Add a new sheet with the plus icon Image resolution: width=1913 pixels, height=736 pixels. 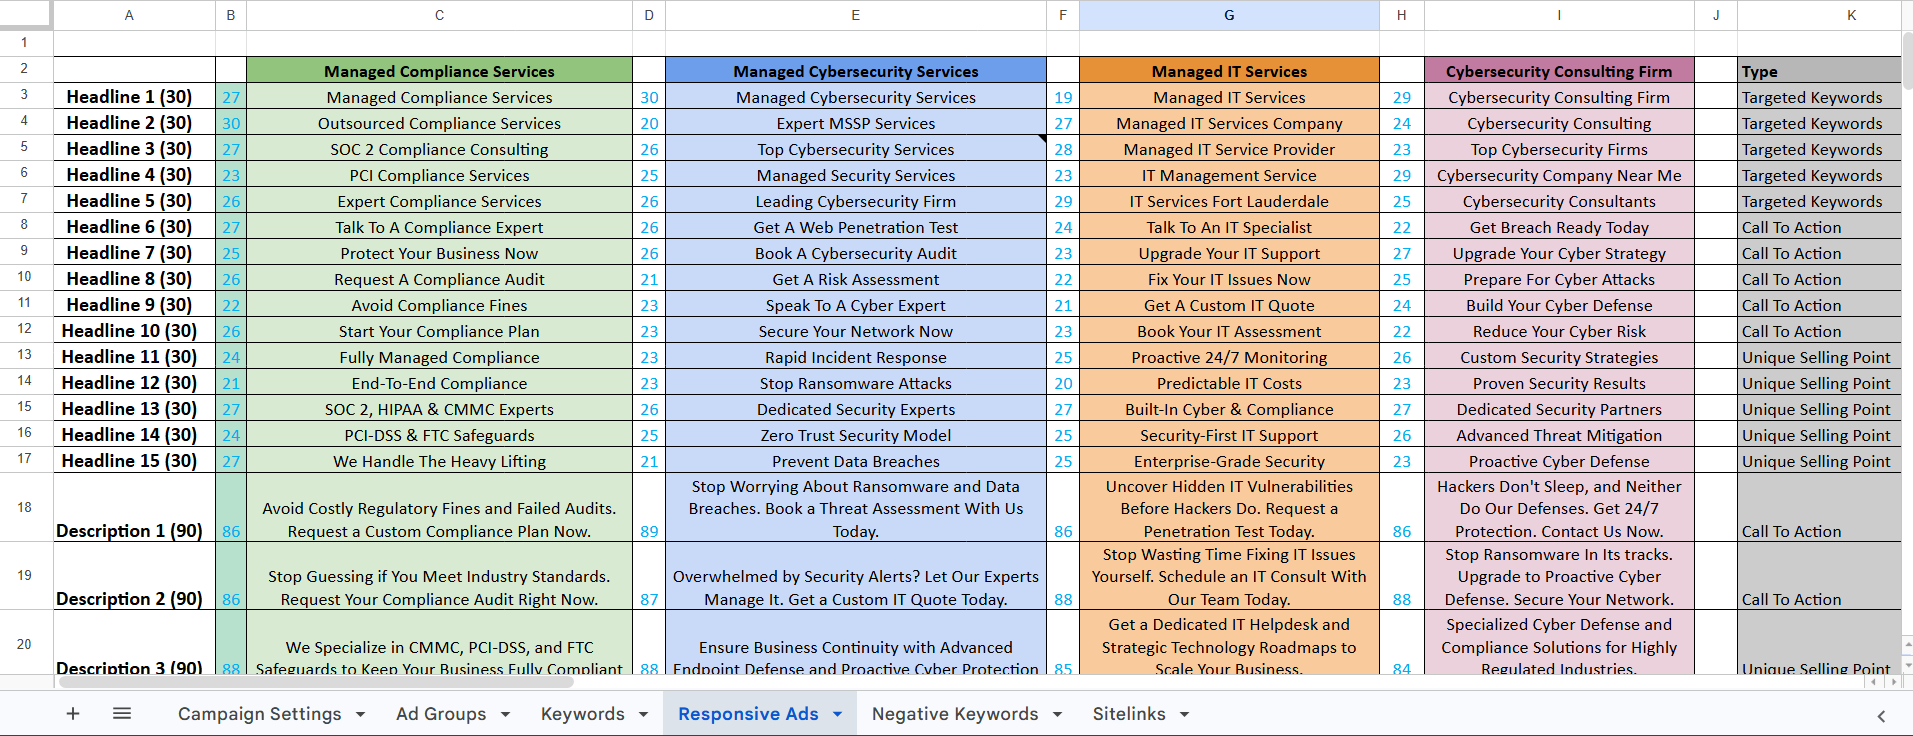73,714
